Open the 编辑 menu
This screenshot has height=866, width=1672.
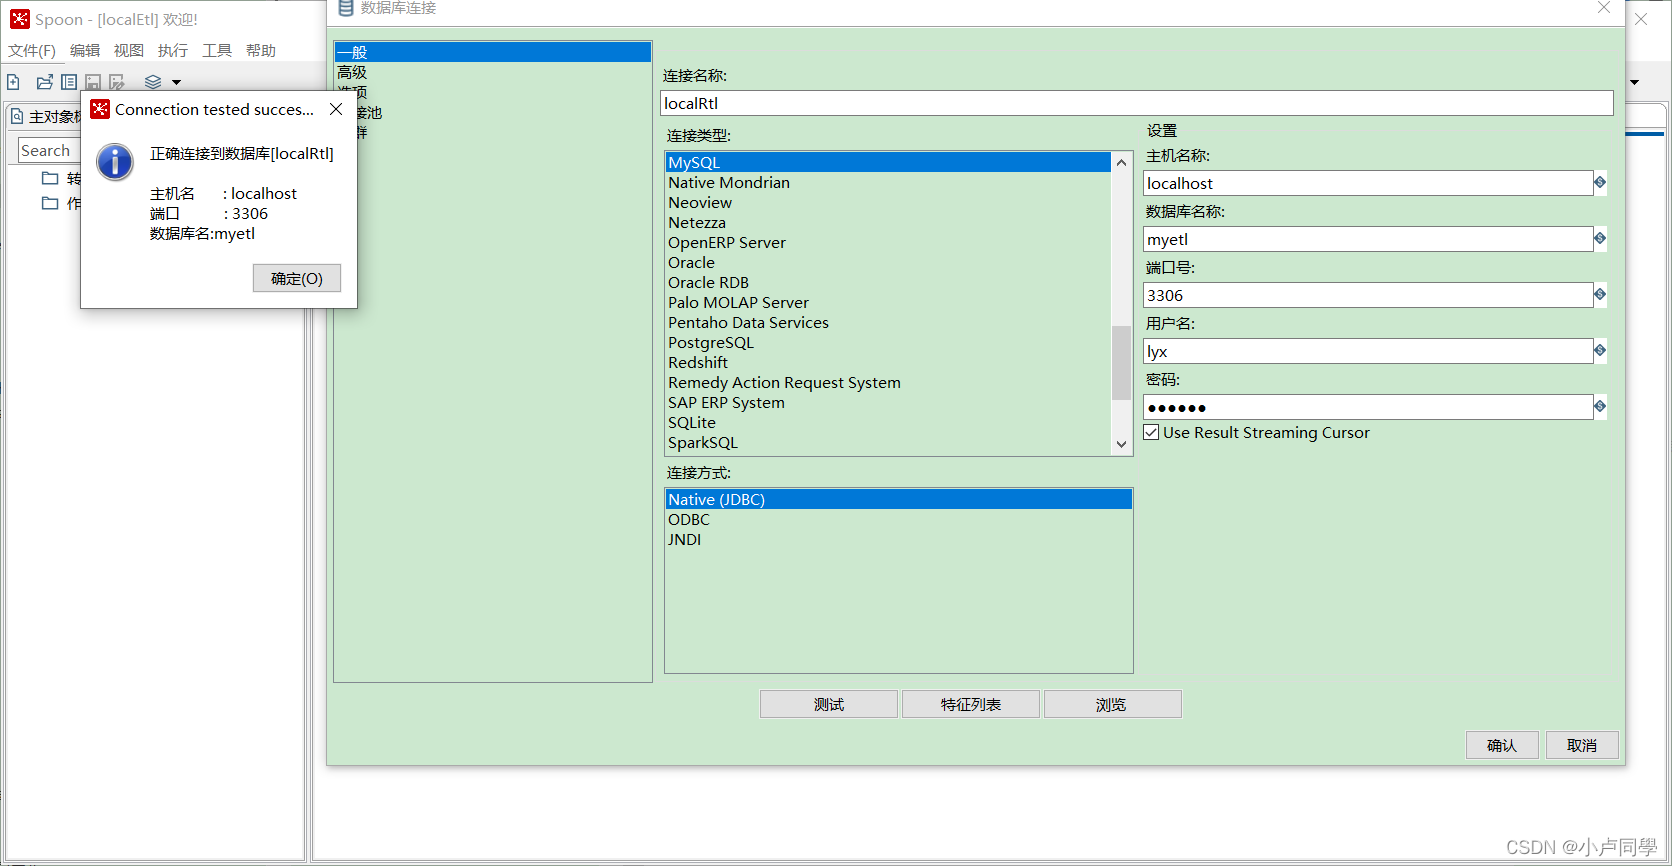tap(85, 51)
